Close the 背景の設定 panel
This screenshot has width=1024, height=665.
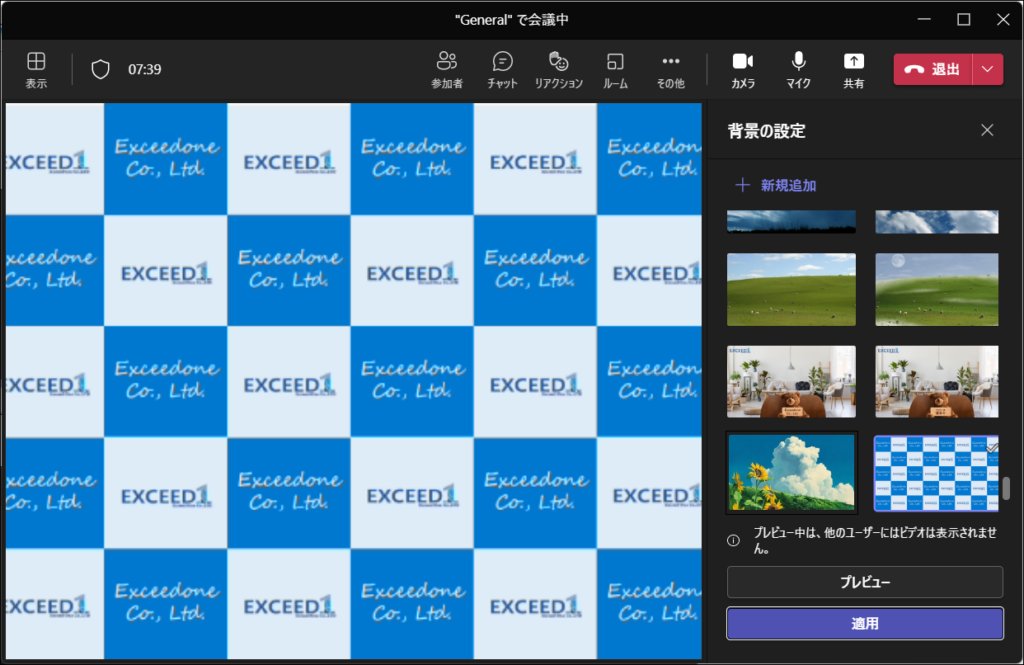point(987,130)
